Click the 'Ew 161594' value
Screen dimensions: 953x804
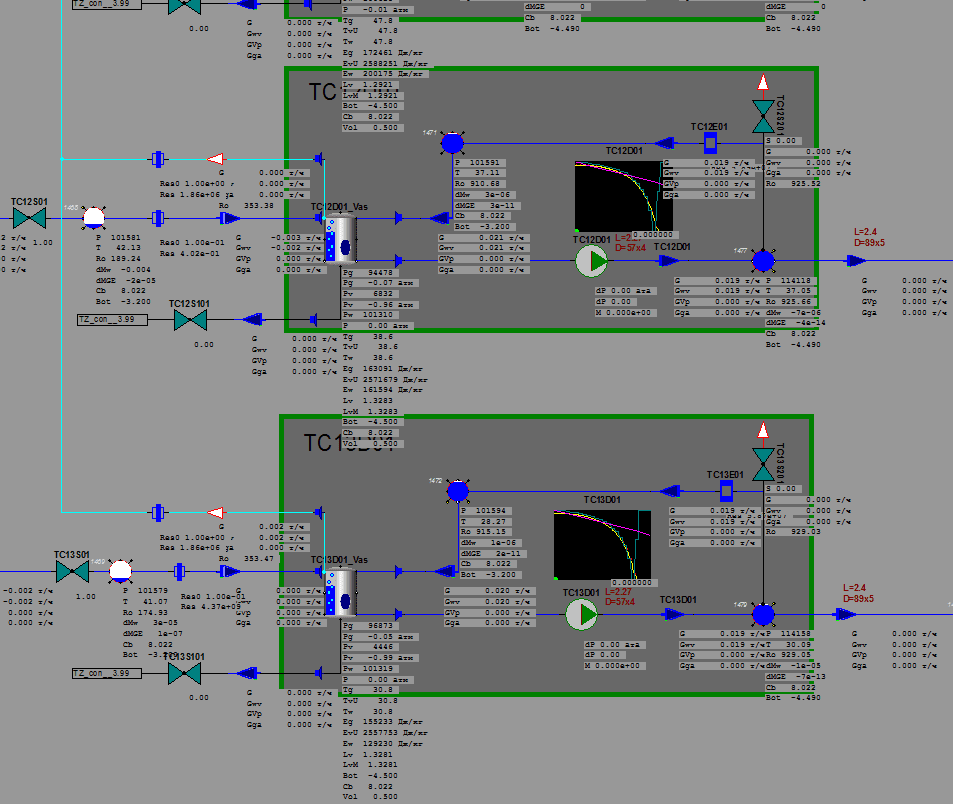[x=383, y=390]
